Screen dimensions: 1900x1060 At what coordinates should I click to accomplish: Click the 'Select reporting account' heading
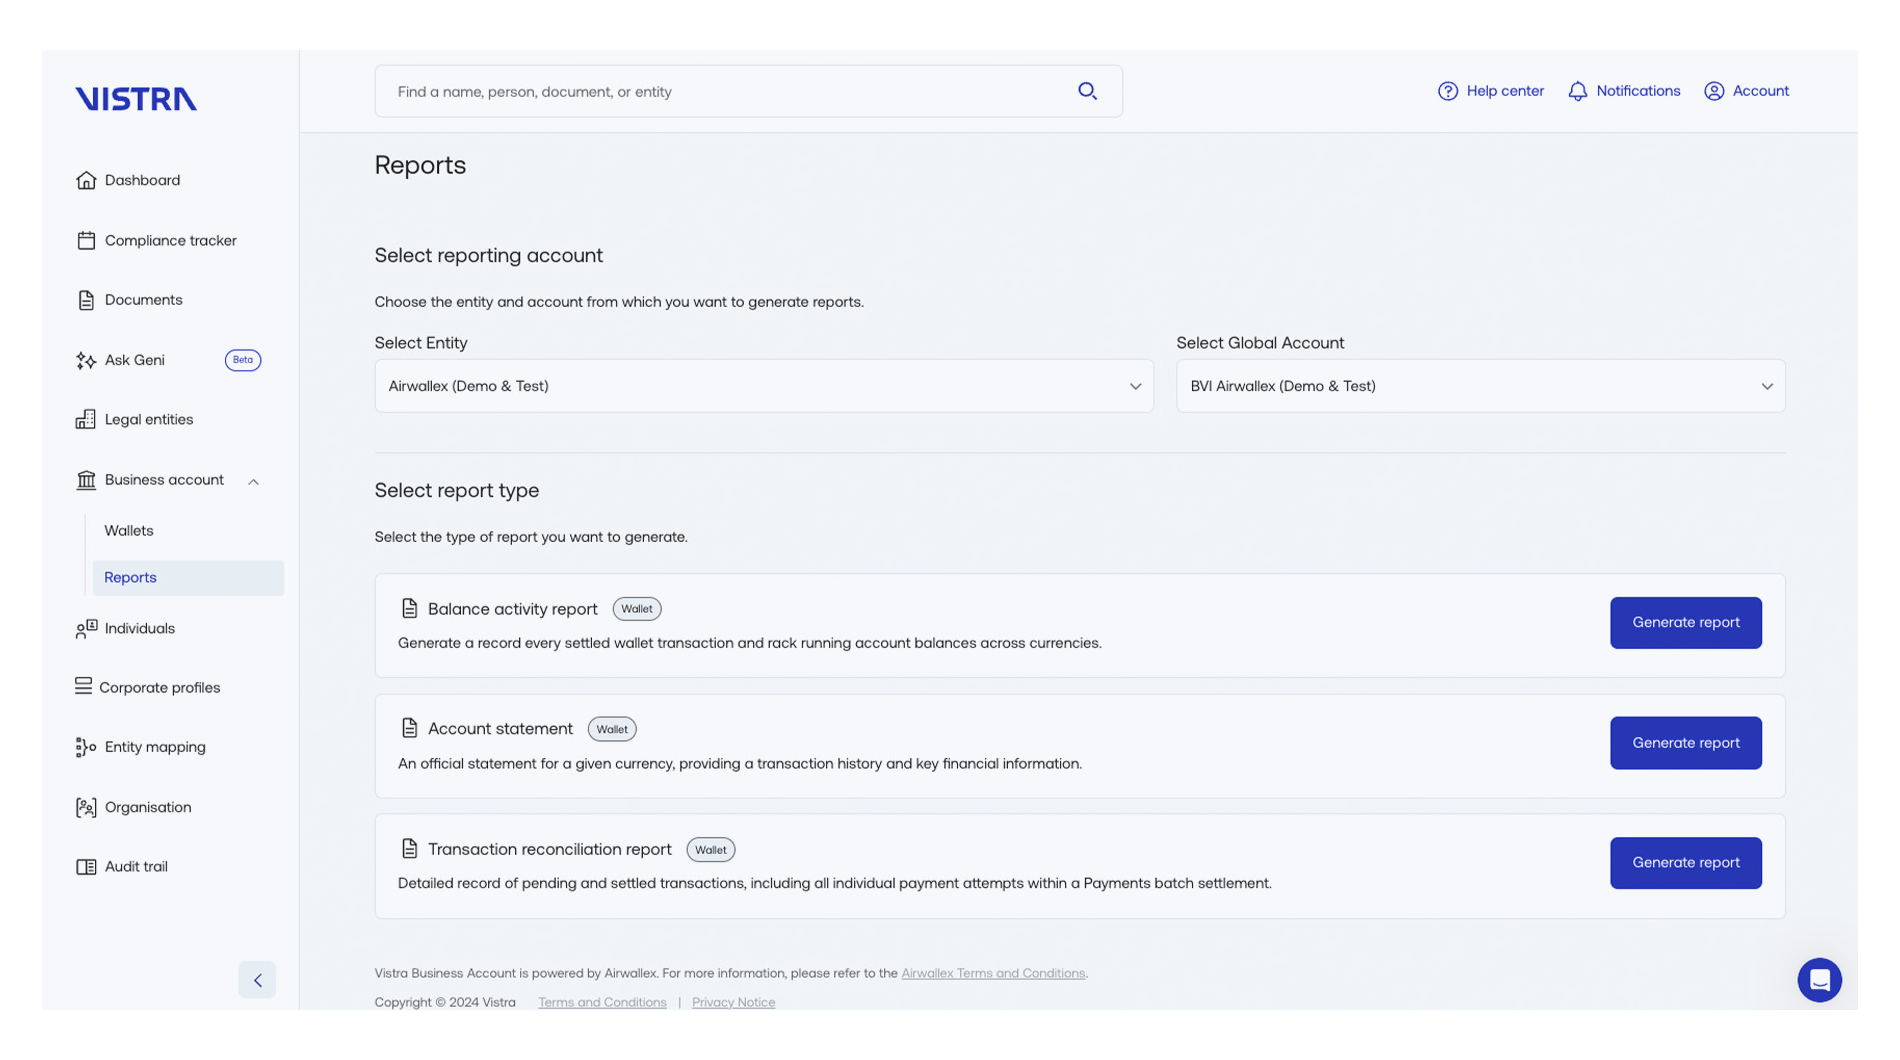click(489, 256)
